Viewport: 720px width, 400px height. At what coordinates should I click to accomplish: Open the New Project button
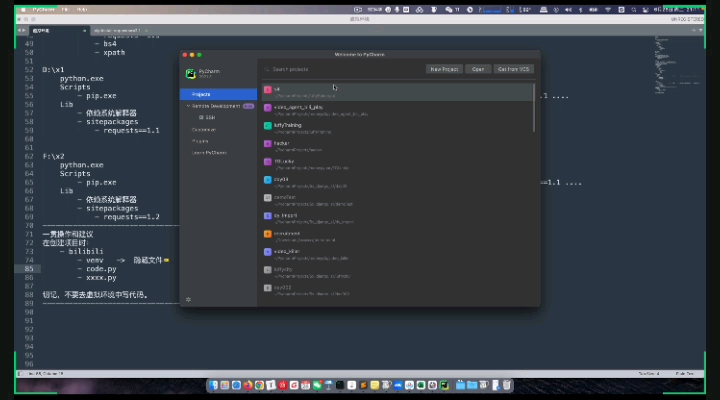pos(444,69)
